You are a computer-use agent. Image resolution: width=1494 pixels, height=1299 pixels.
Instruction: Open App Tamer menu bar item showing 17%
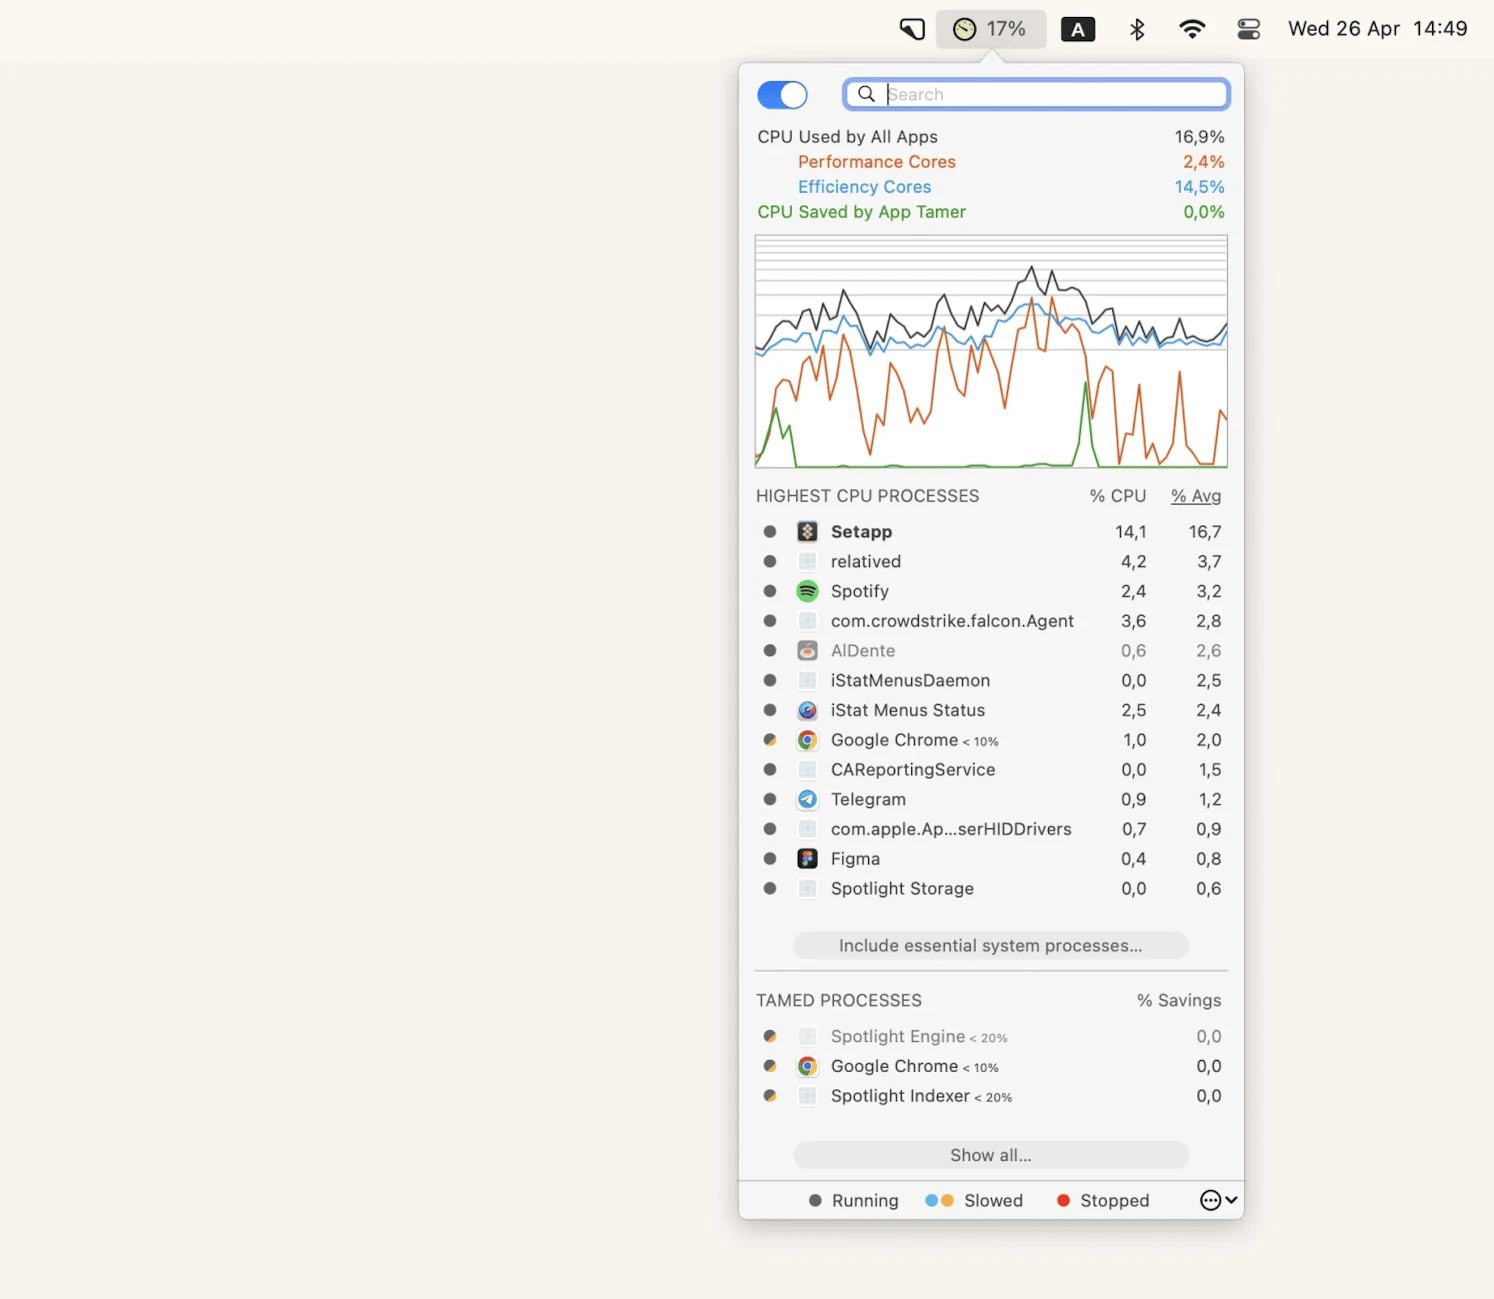tap(990, 29)
